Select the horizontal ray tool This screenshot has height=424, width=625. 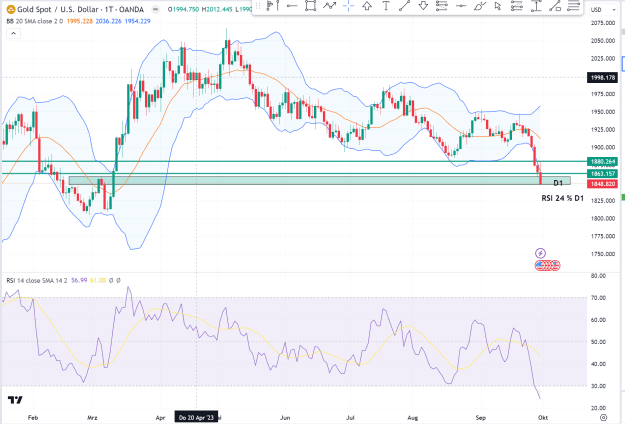(292, 6)
